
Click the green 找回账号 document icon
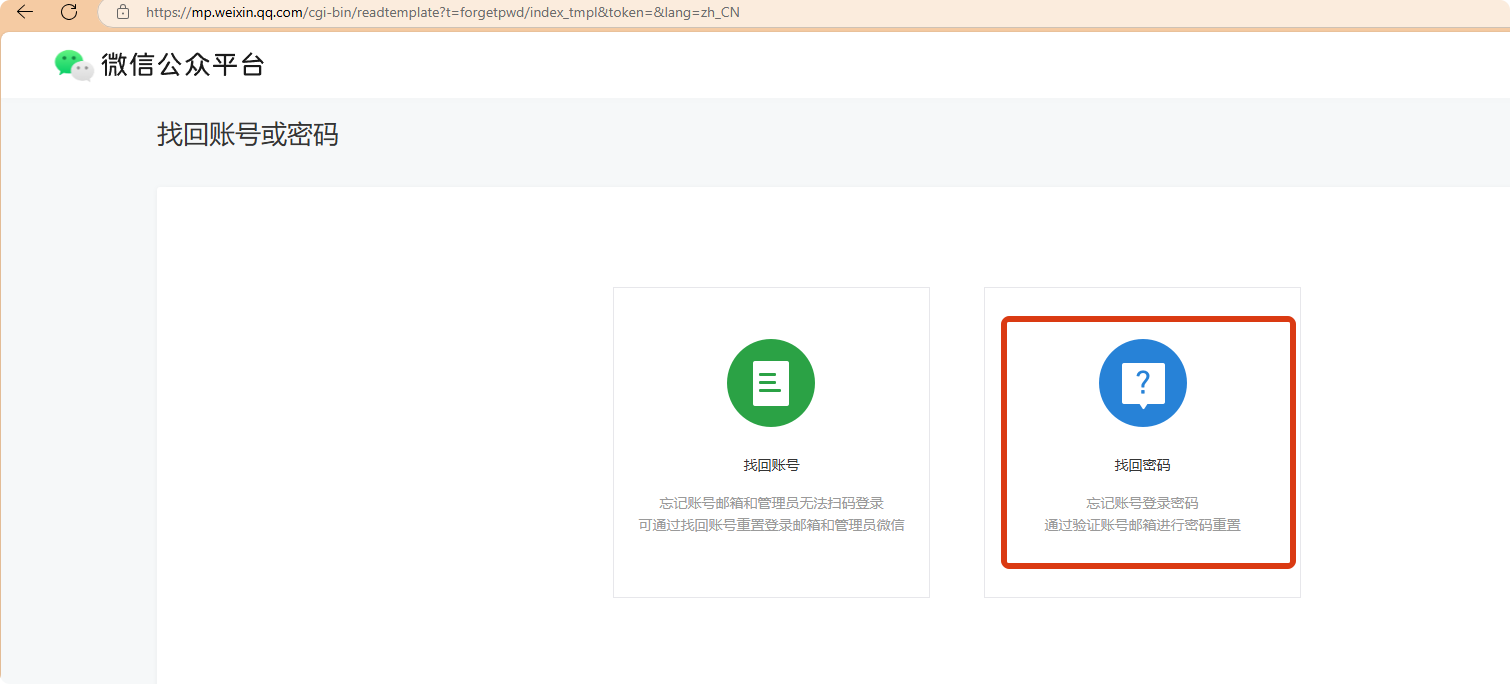pyautogui.click(x=771, y=383)
